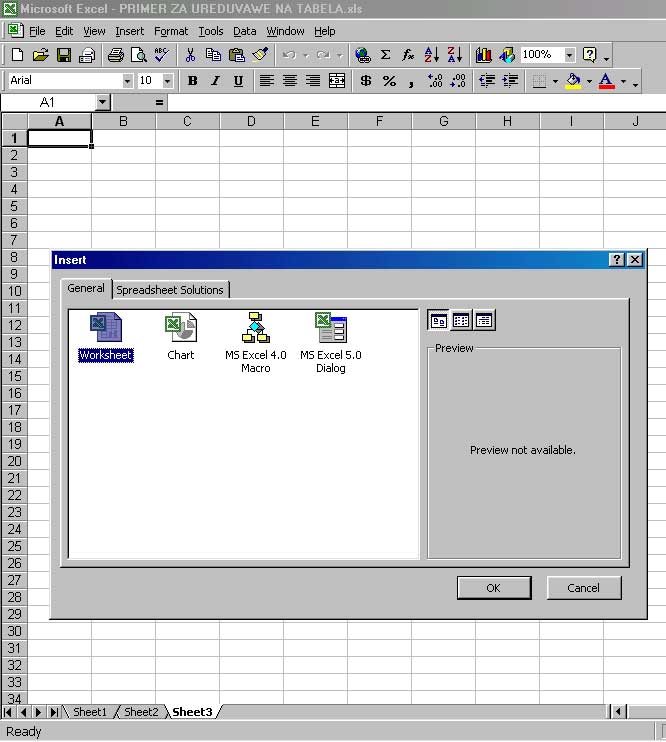Toggle Bold formatting
This screenshot has height=742, width=666.
tap(192, 81)
